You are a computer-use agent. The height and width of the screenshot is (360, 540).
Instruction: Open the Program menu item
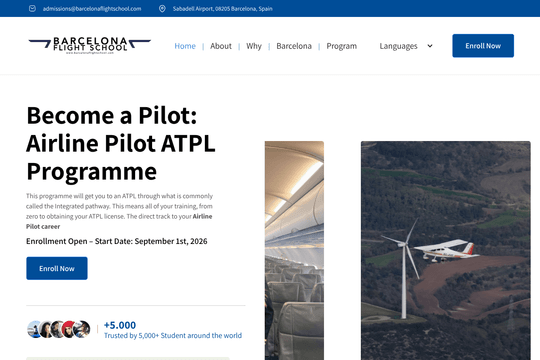pos(342,46)
